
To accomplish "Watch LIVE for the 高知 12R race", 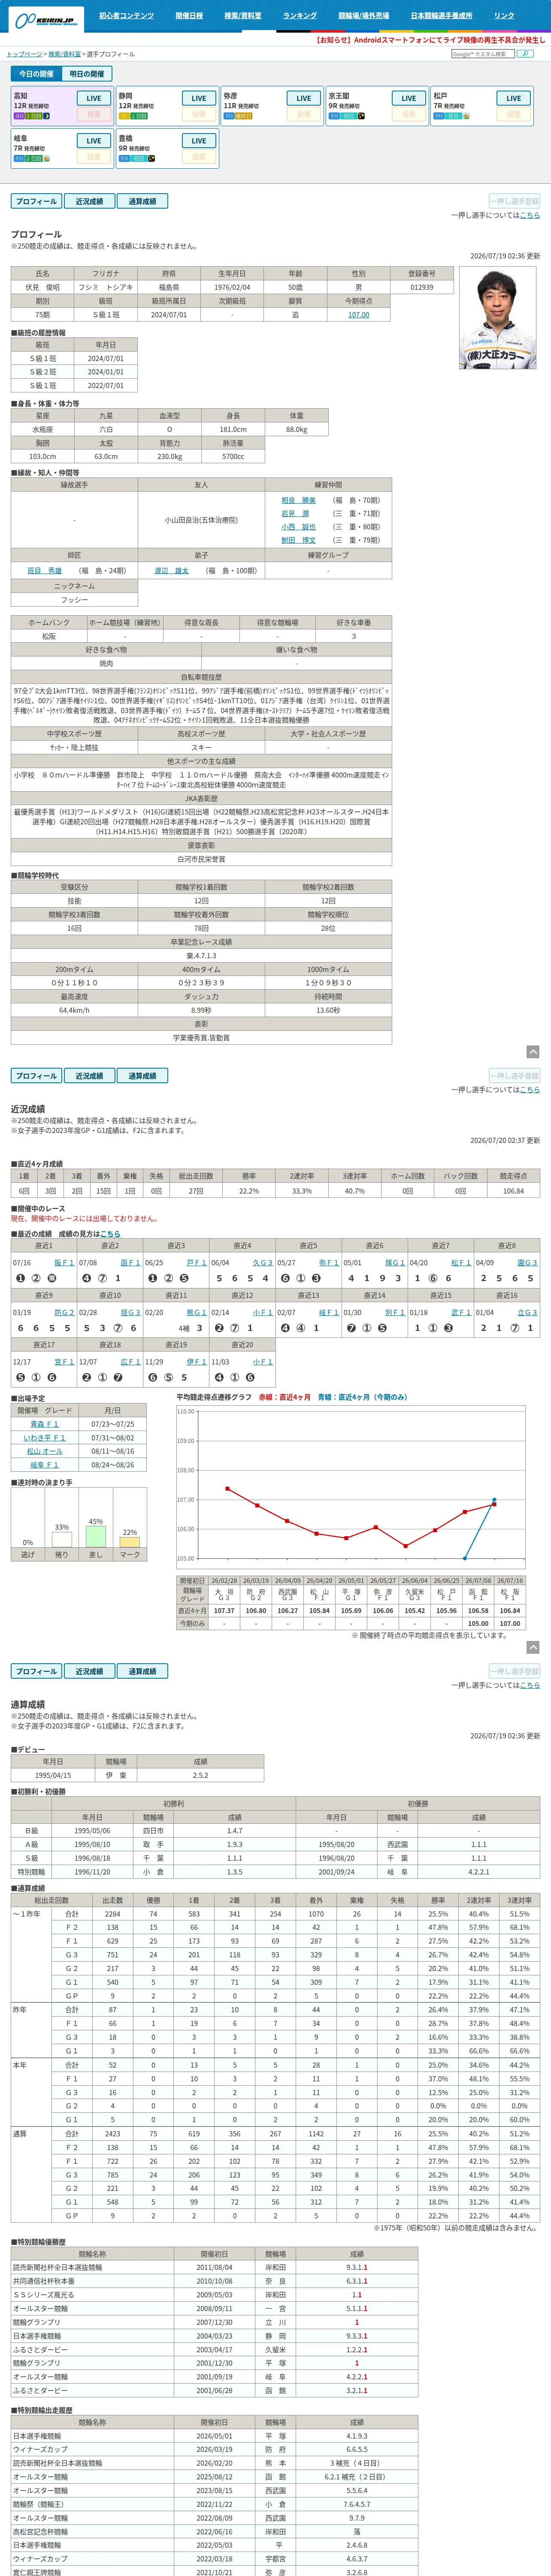I will tap(94, 98).
